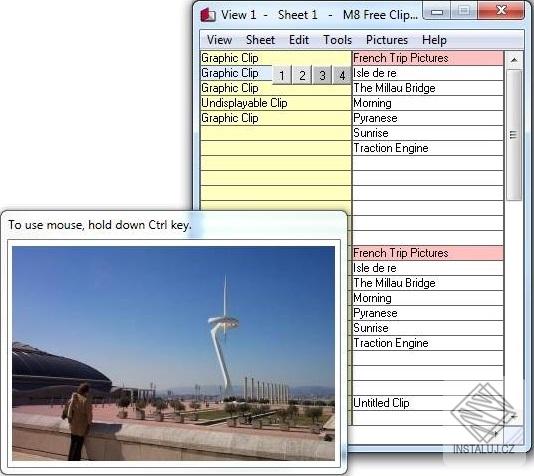The image size is (534, 476).
Task: Open the Tools menu
Action: (x=337, y=40)
